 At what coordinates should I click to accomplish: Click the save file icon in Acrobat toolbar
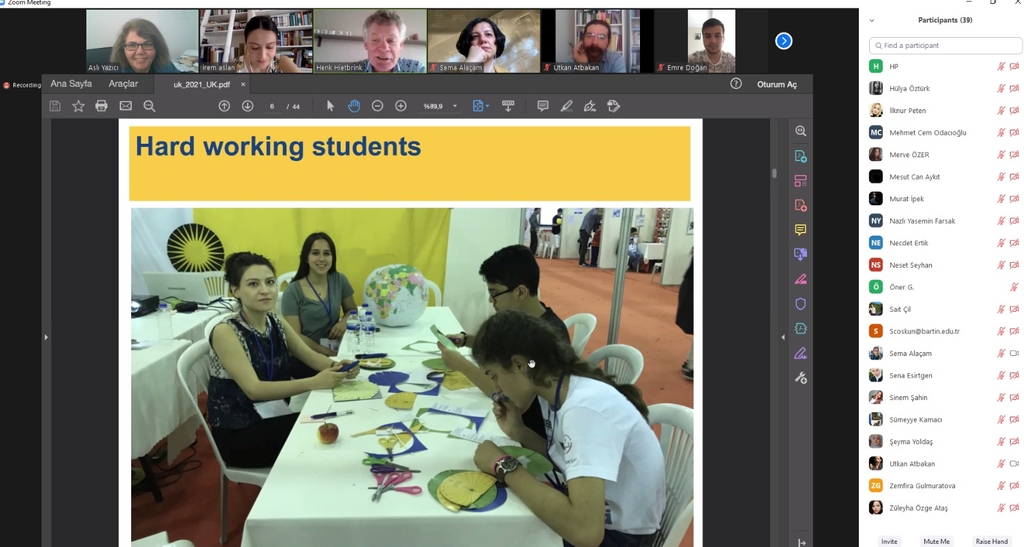(x=55, y=106)
